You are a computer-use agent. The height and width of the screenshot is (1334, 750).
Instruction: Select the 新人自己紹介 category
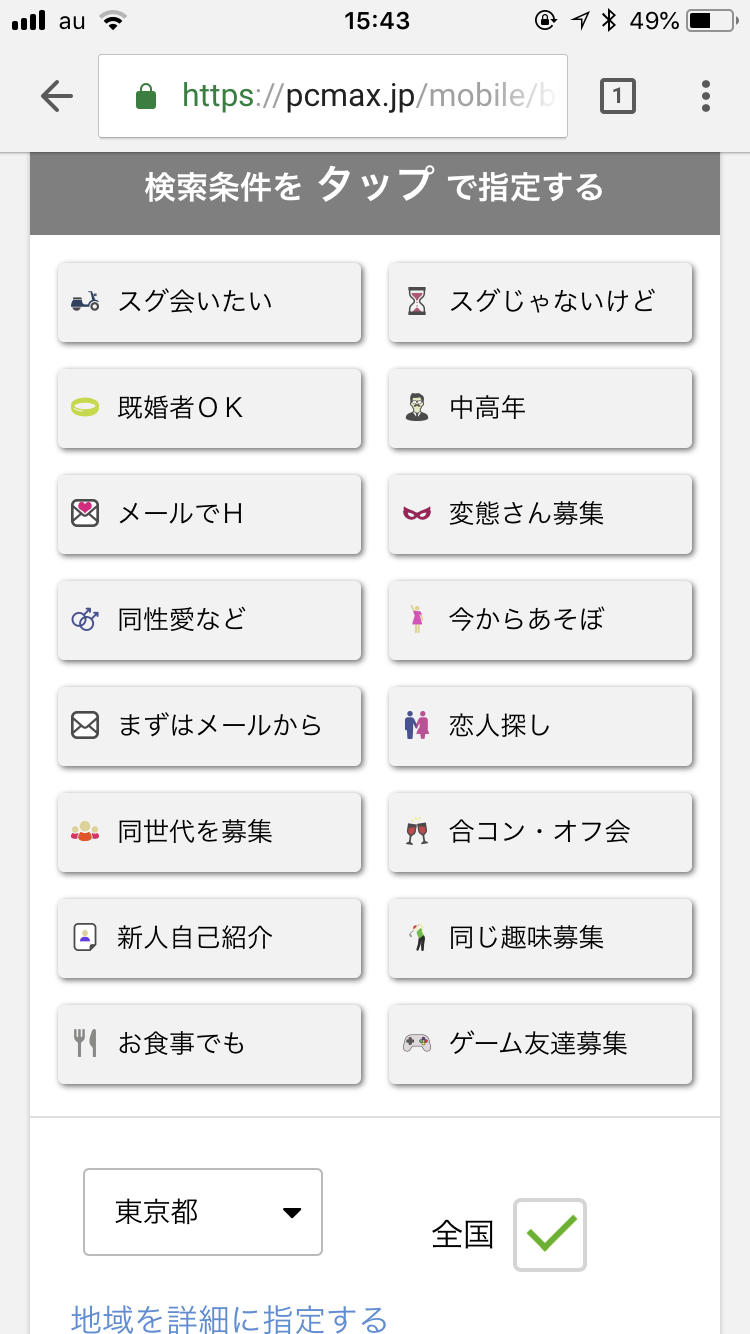(209, 938)
